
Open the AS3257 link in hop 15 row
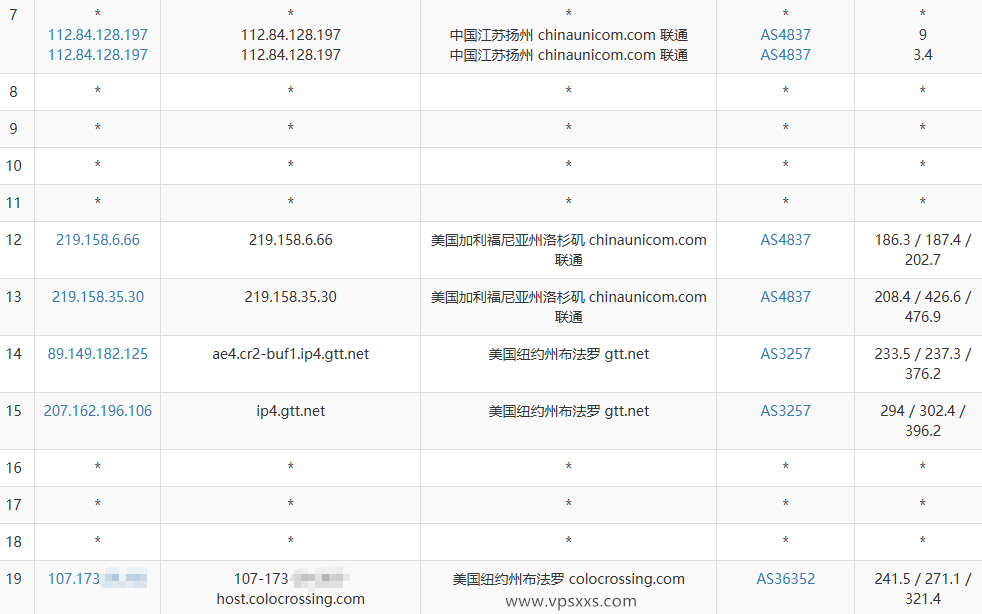[x=785, y=411]
